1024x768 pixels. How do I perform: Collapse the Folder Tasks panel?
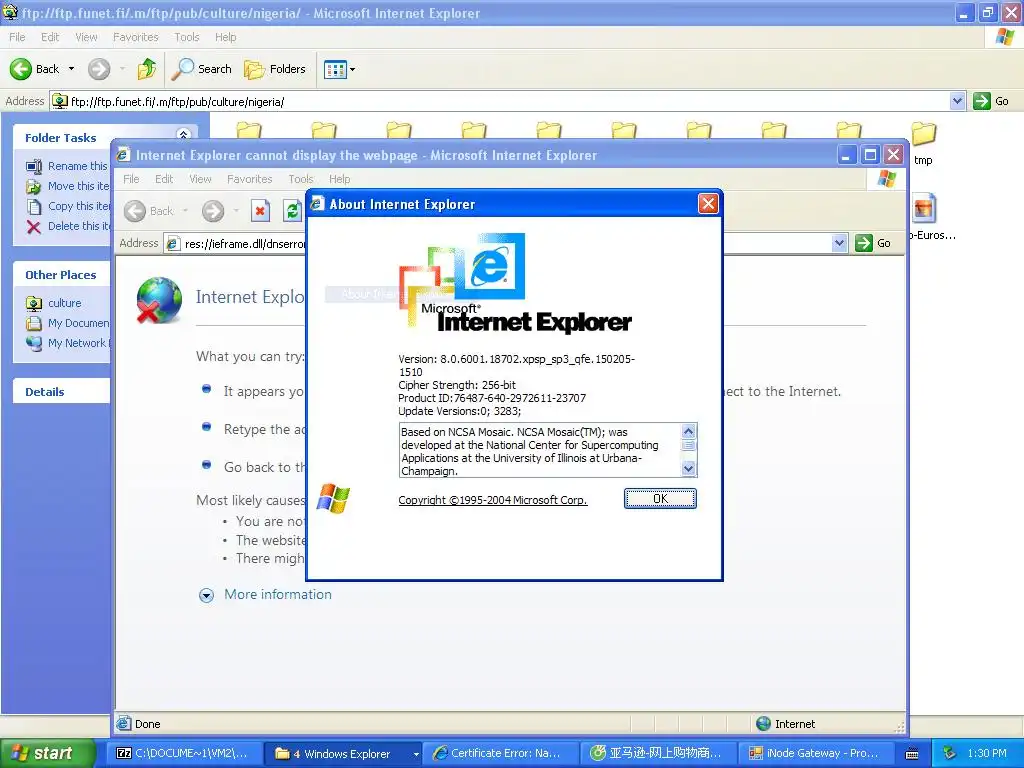184,135
